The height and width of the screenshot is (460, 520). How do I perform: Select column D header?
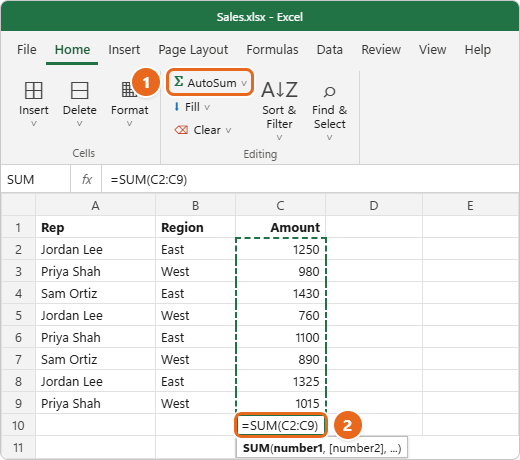point(374,205)
